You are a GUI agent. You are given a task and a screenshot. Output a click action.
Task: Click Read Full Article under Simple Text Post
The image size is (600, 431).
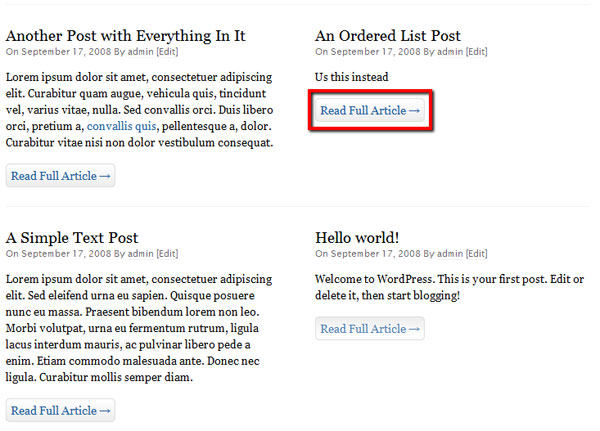pyautogui.click(x=60, y=411)
